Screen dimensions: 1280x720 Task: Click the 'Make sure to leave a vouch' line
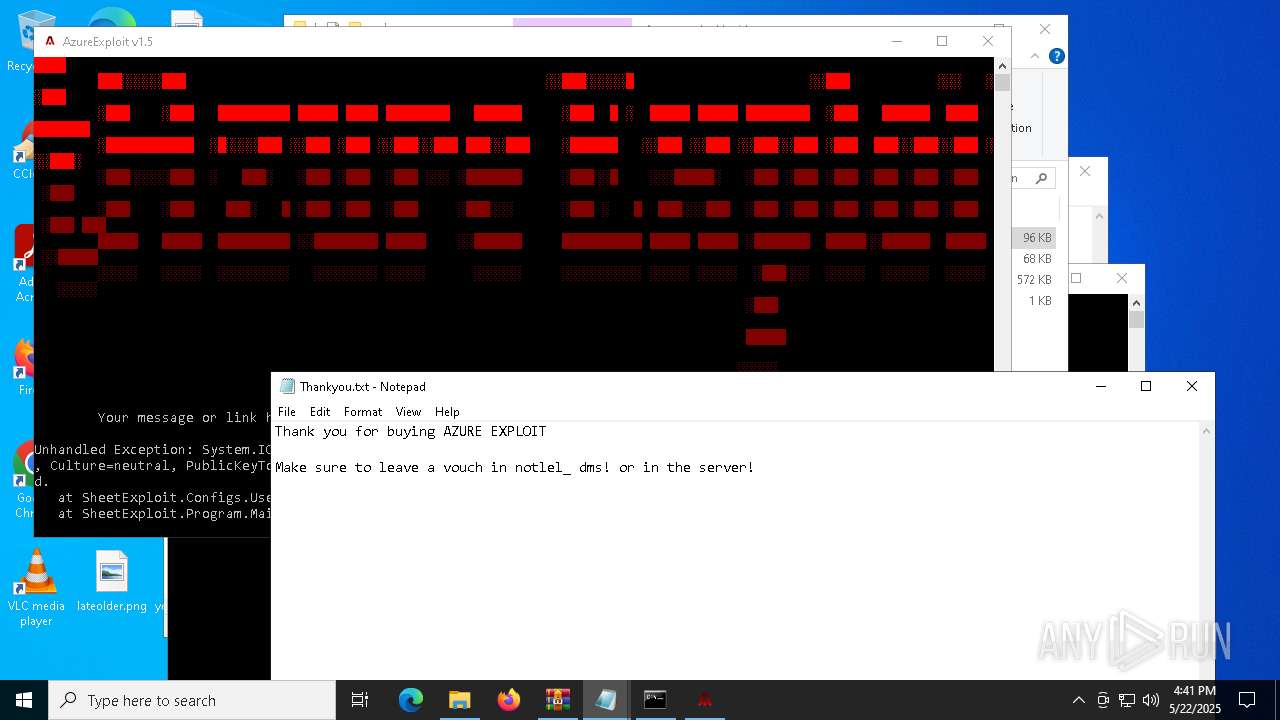click(x=514, y=467)
